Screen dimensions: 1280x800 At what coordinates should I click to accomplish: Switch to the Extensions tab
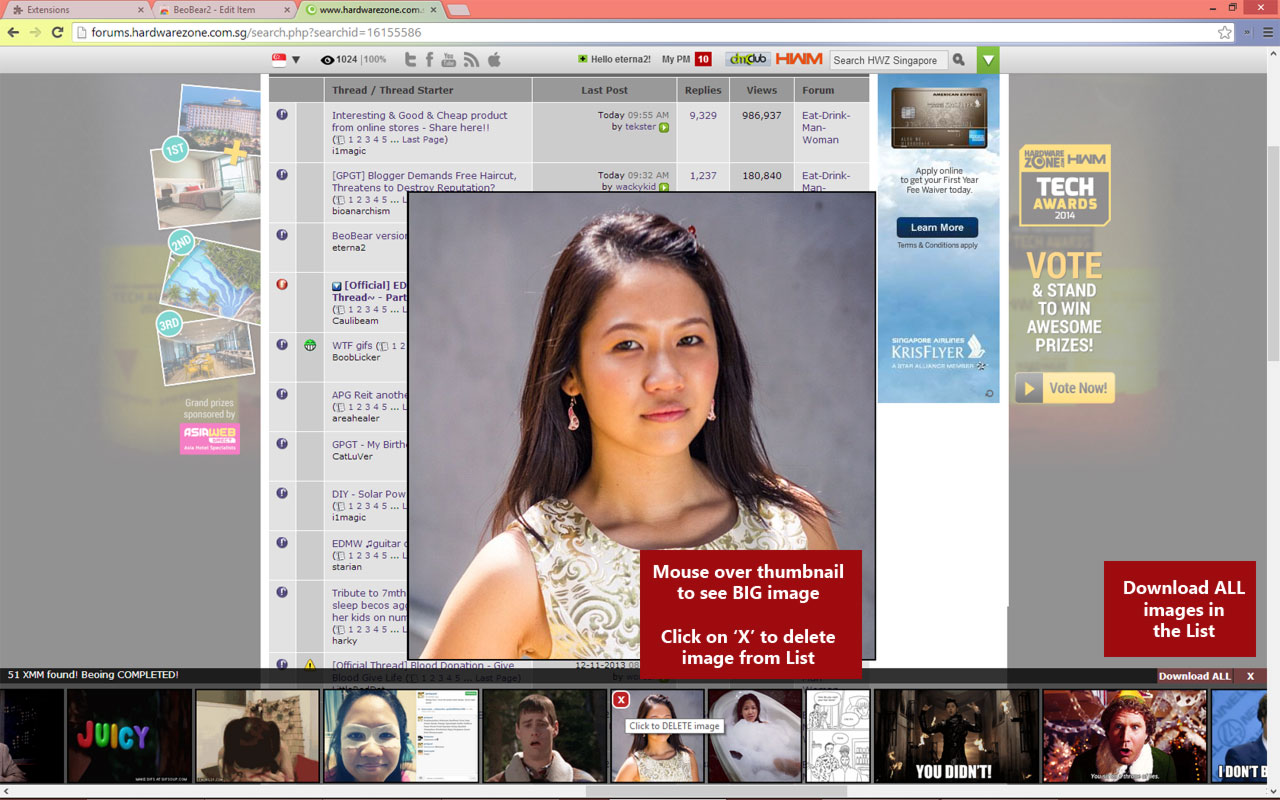click(75, 10)
